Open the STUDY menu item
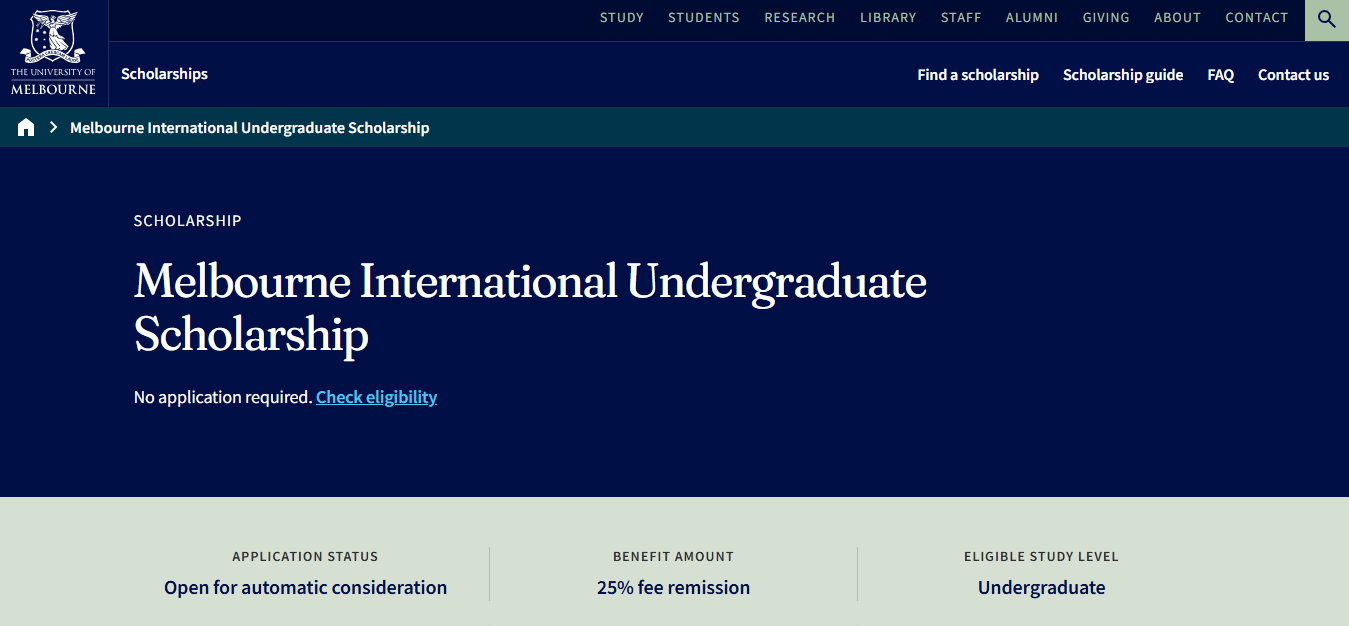Screen dimensions: 1349x626 coord(621,17)
